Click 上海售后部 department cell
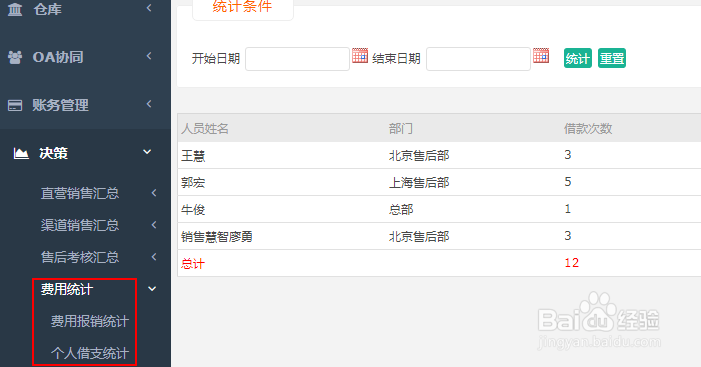This screenshot has height=367, width=701. coord(419,183)
